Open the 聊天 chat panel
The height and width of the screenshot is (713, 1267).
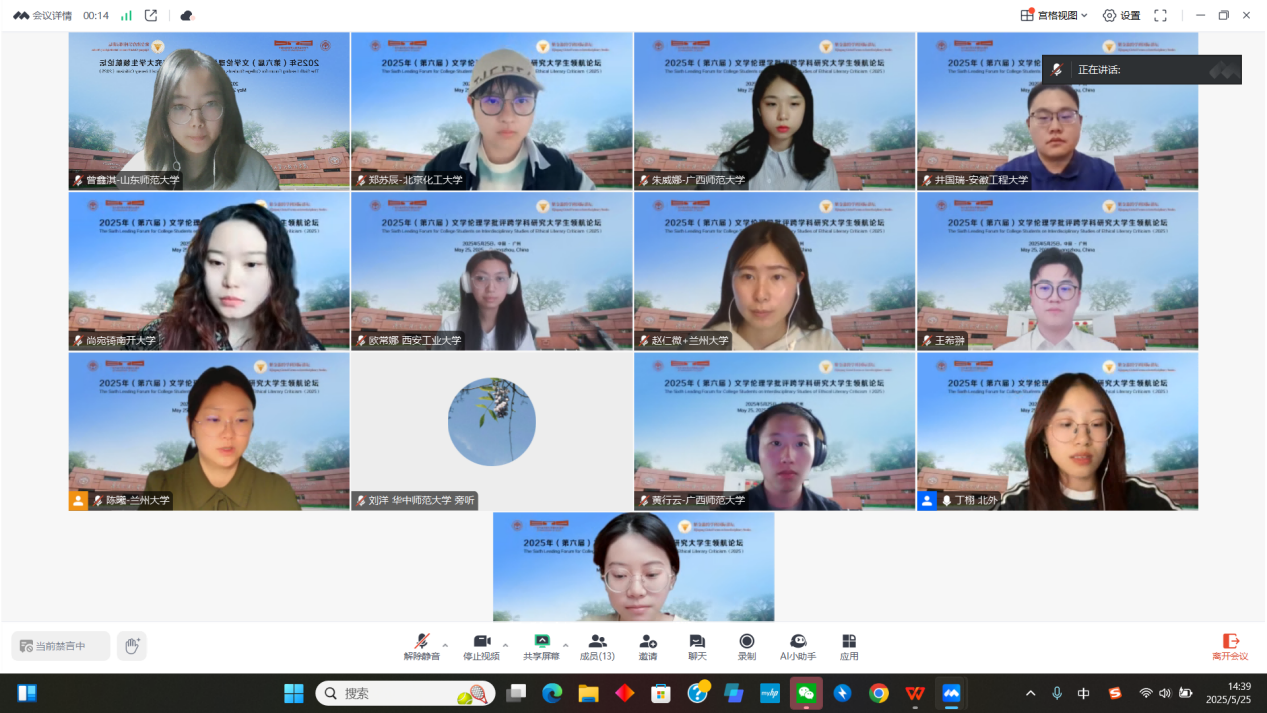pos(697,646)
